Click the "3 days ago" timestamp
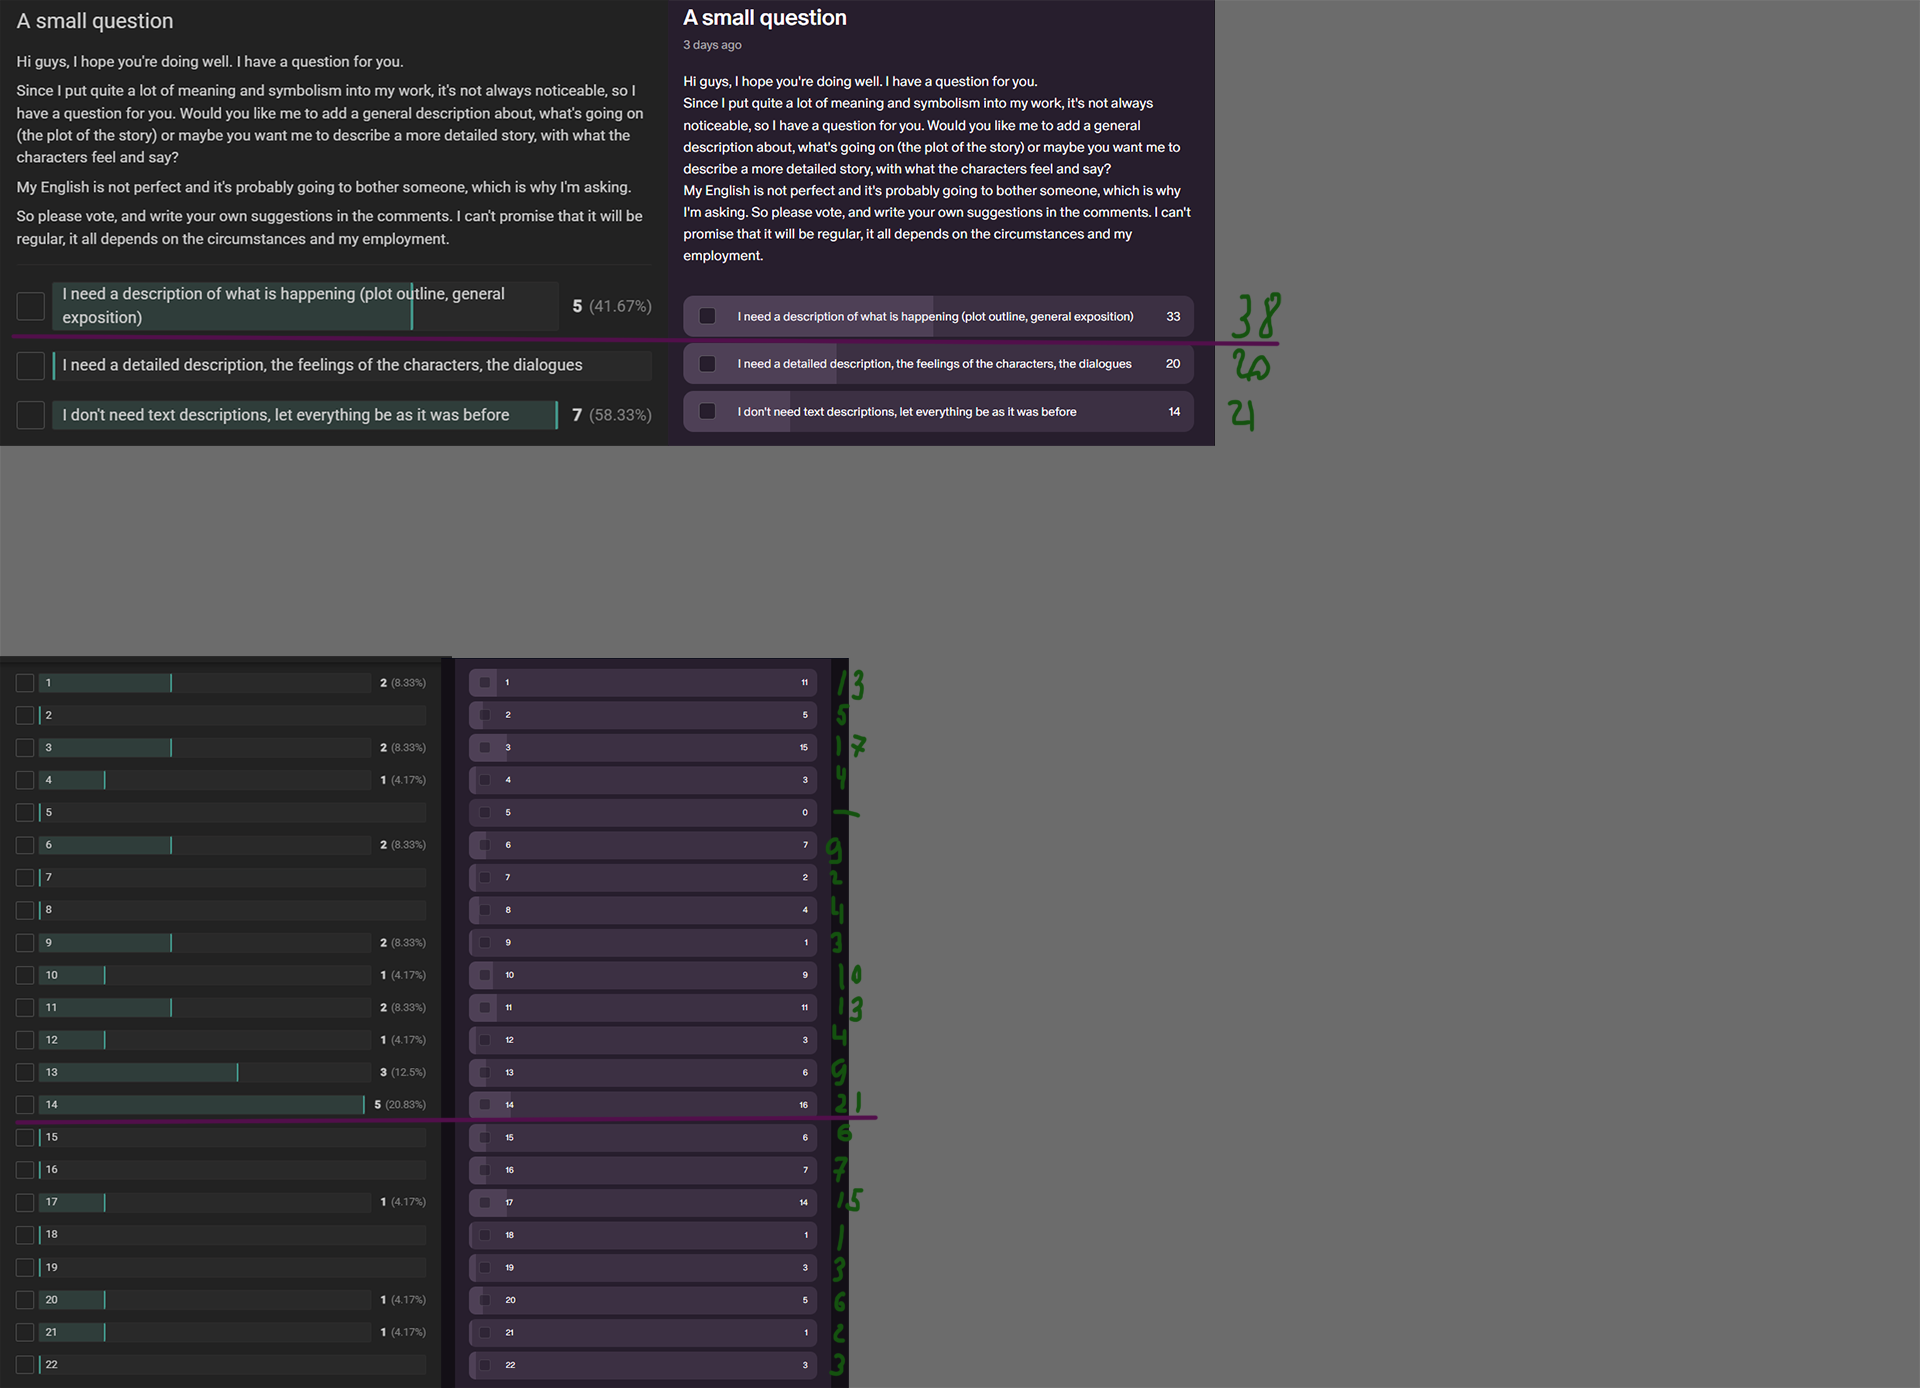Screen dimensions: 1920x1388 tap(712, 45)
